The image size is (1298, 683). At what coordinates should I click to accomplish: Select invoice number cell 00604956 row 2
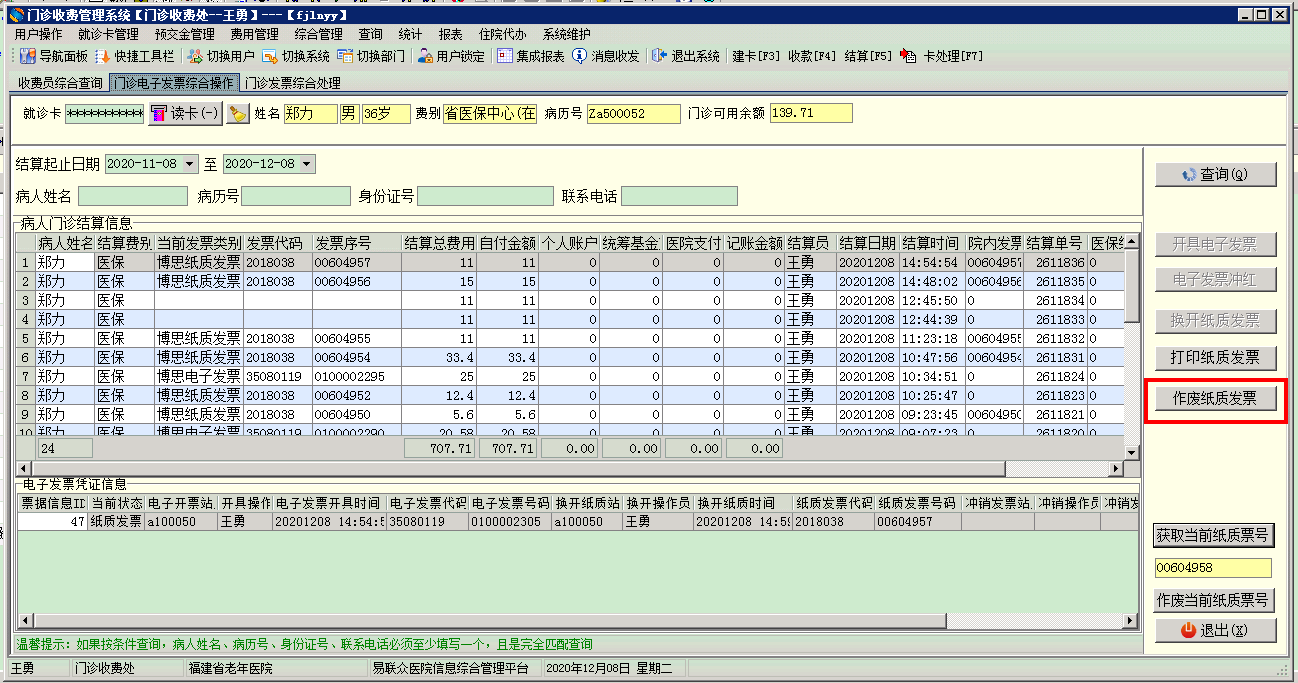[x=356, y=281]
